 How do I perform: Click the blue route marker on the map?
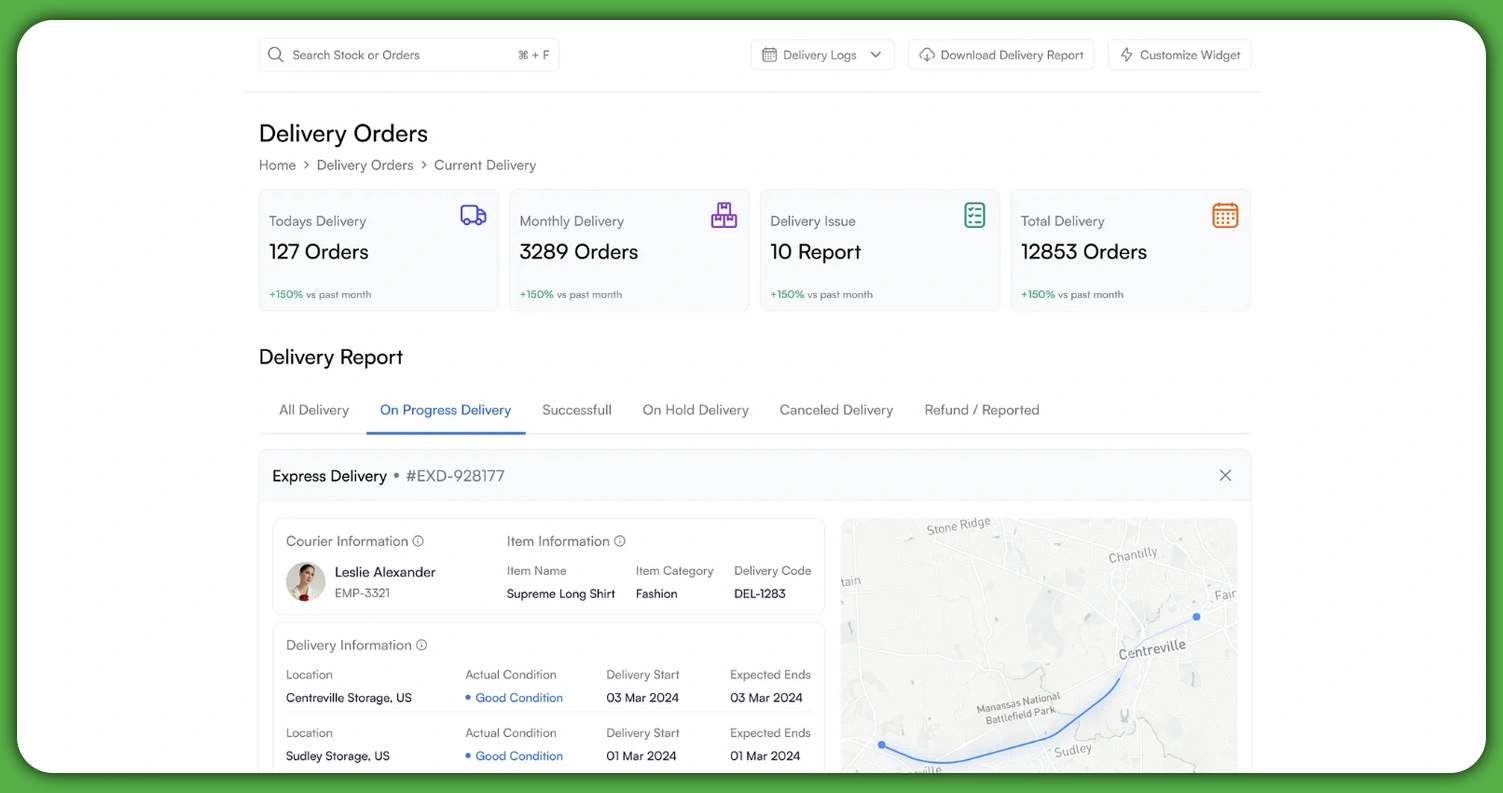click(x=1196, y=617)
